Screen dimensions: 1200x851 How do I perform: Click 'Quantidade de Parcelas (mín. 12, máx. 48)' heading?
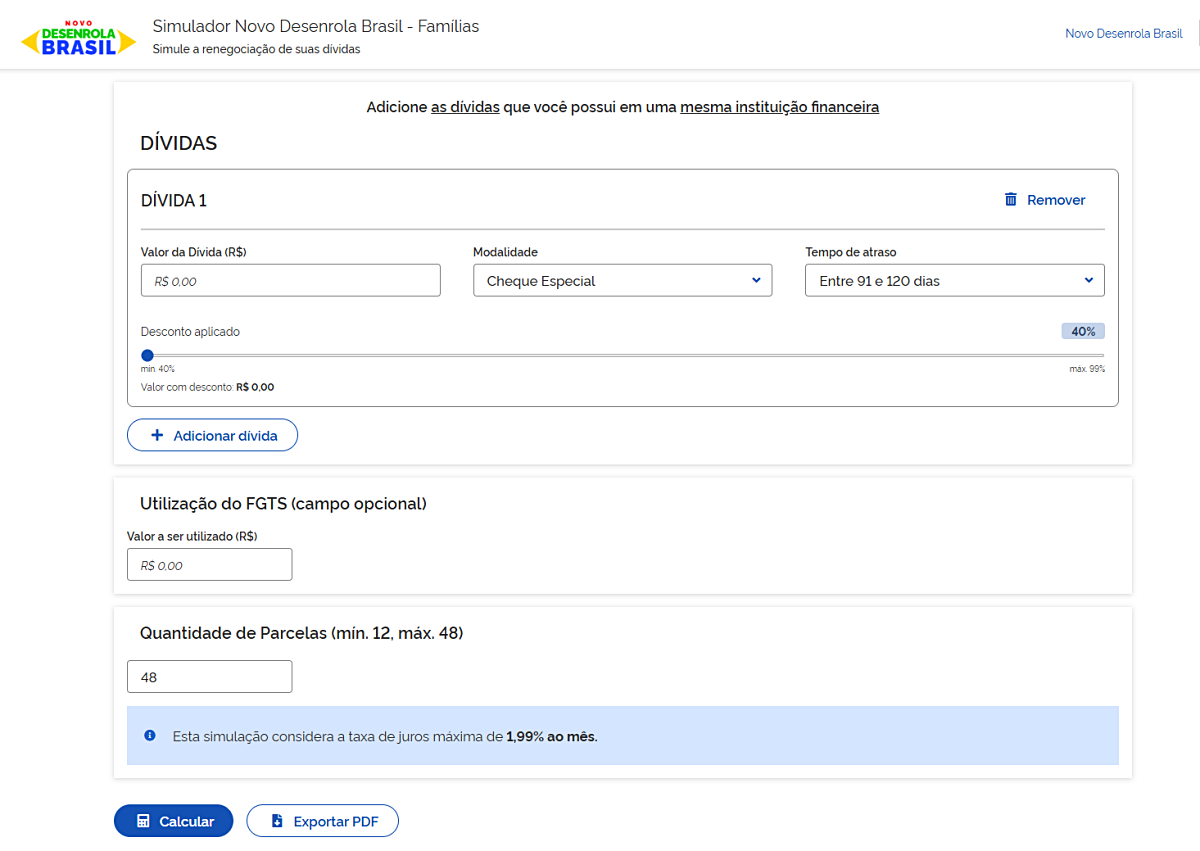[x=302, y=633]
